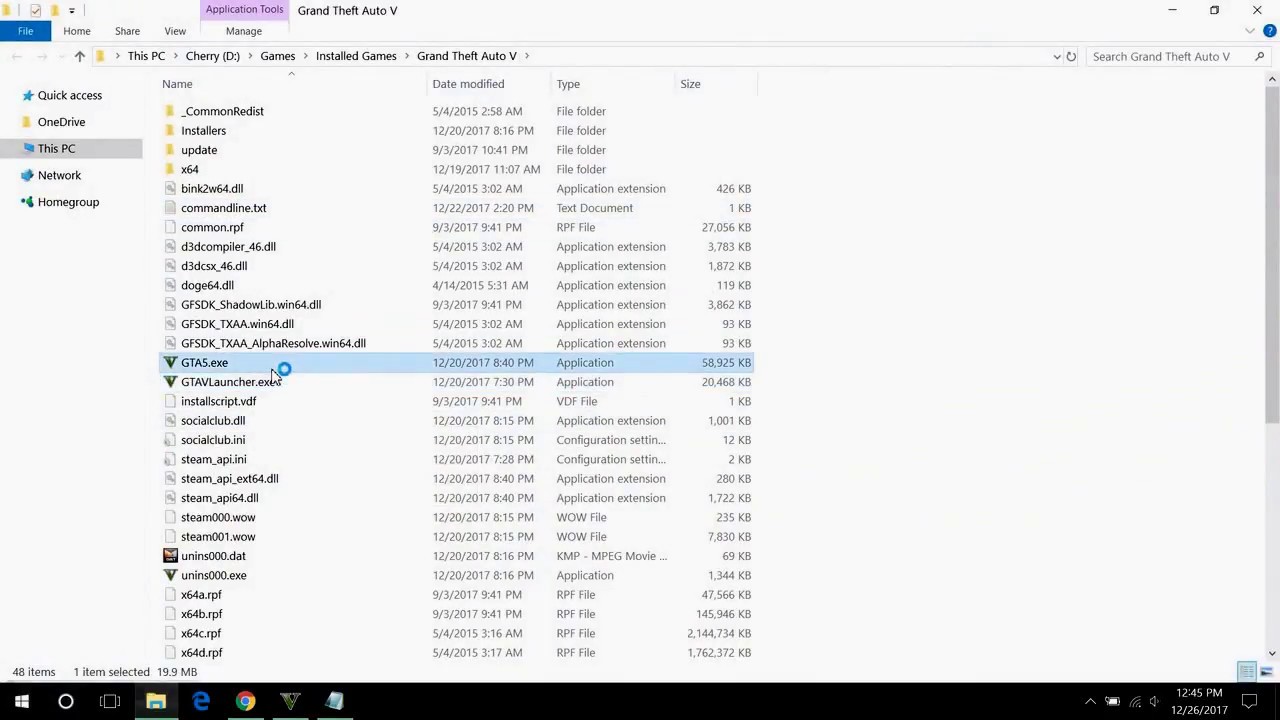
Task: Click the Network icon in sidebar
Action: pyautogui.click(x=27, y=175)
